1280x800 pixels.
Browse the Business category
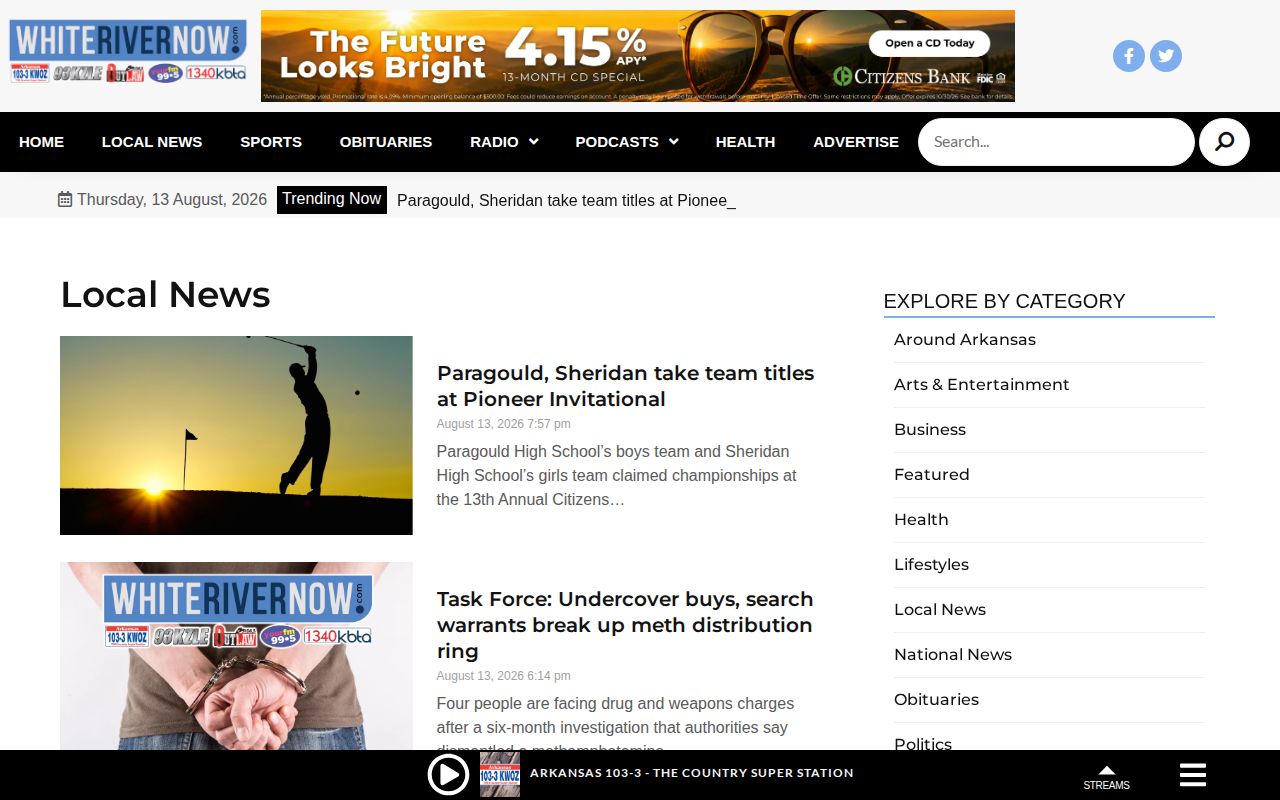tap(930, 430)
